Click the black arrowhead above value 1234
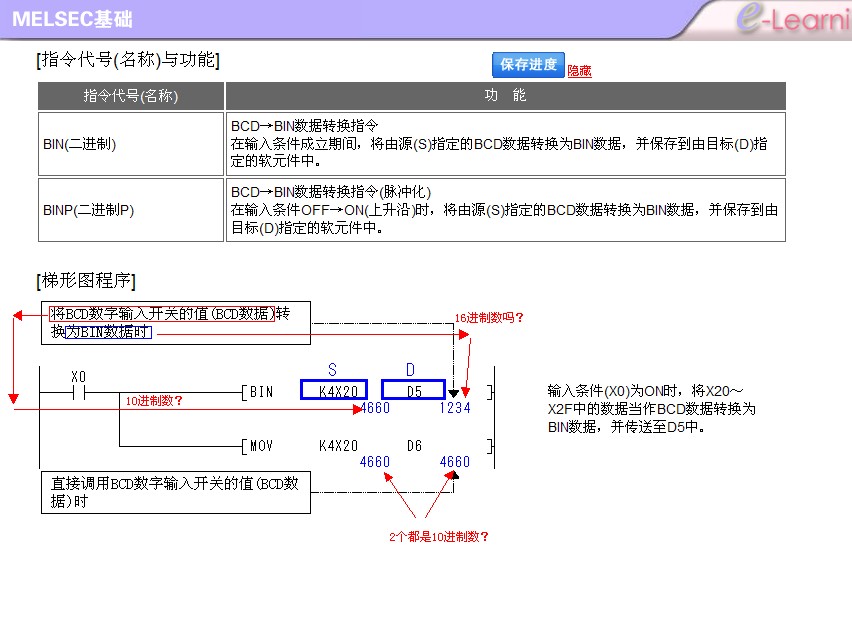852x644 pixels. pyautogui.click(x=455, y=393)
